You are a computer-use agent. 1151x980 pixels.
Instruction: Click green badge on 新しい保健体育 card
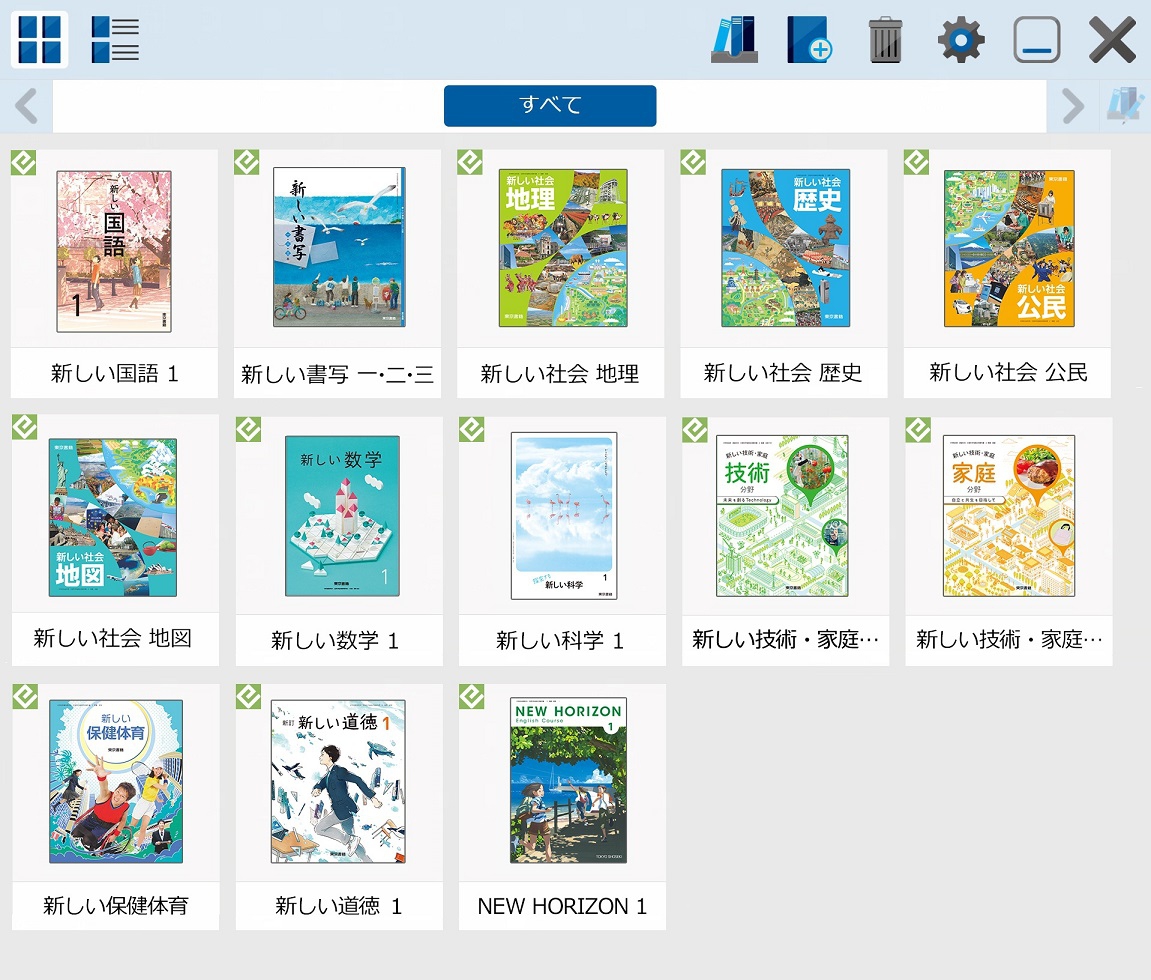25,697
